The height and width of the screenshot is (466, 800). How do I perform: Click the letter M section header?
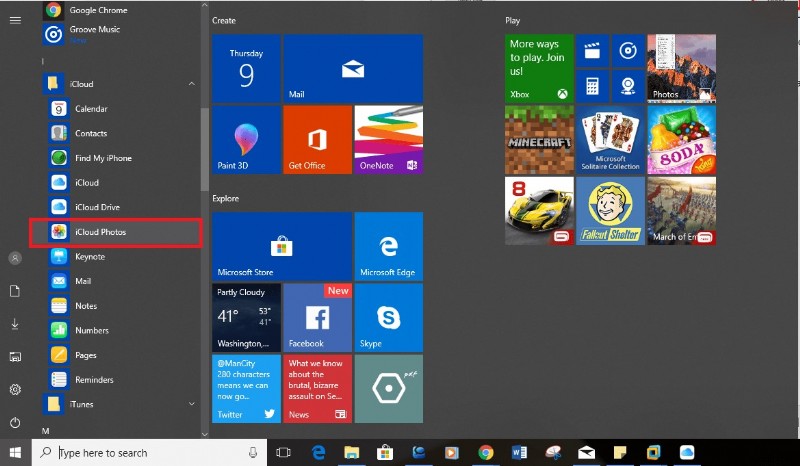coord(45,431)
